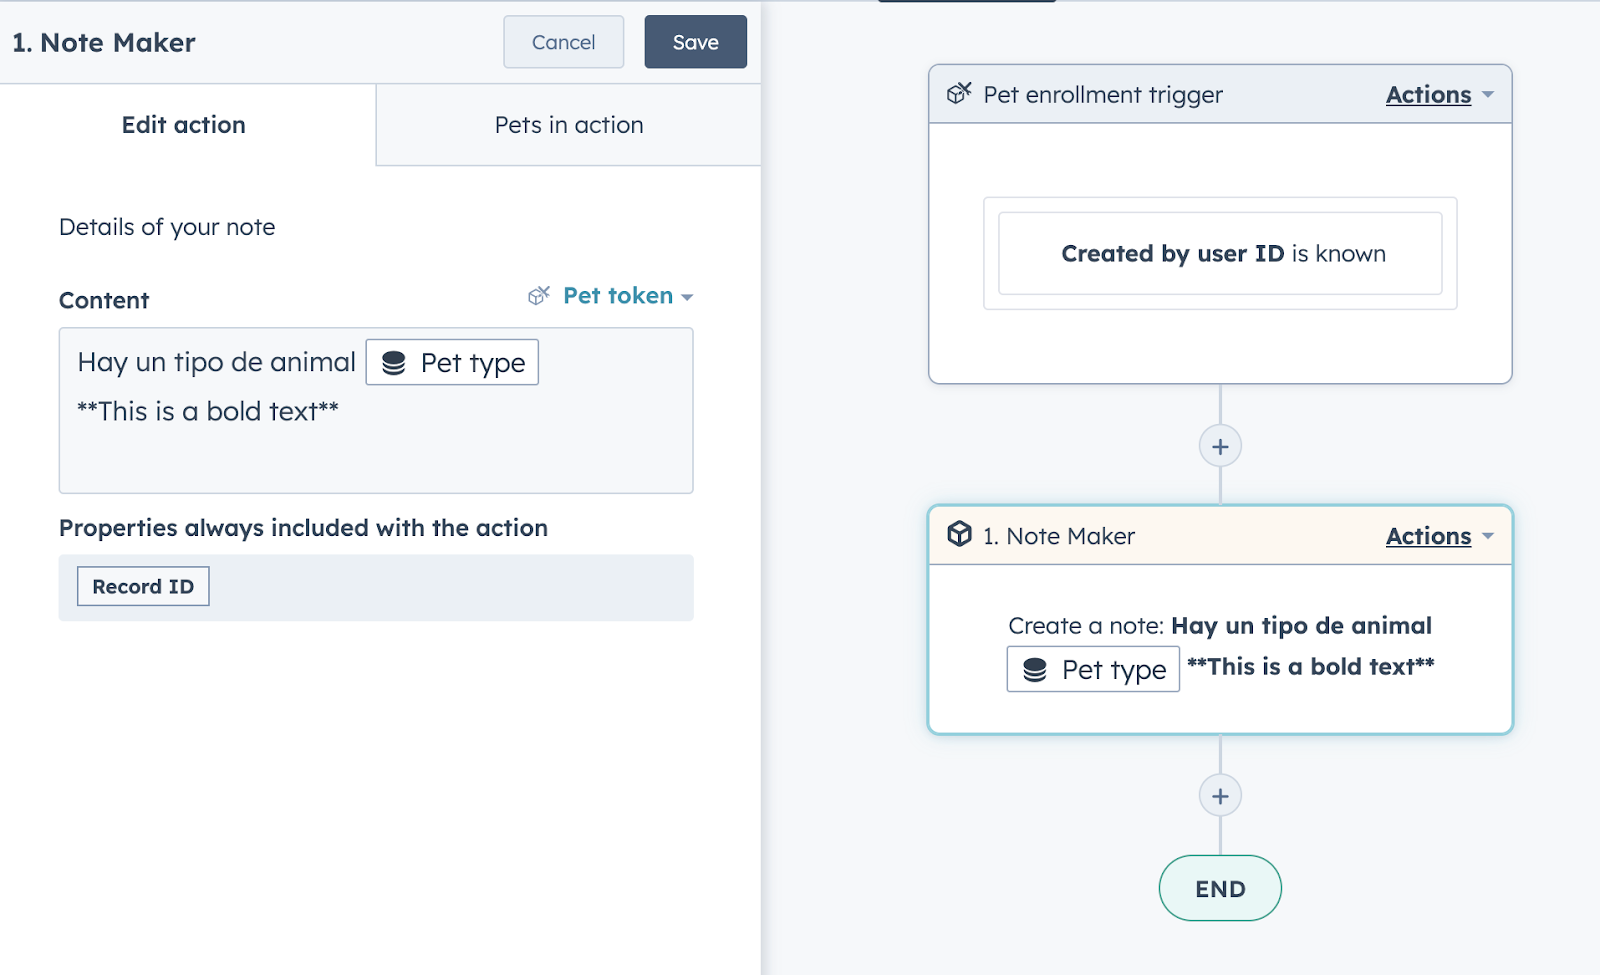Select the Pet type token in the Content editor
The height and width of the screenshot is (975, 1600).
452,362
